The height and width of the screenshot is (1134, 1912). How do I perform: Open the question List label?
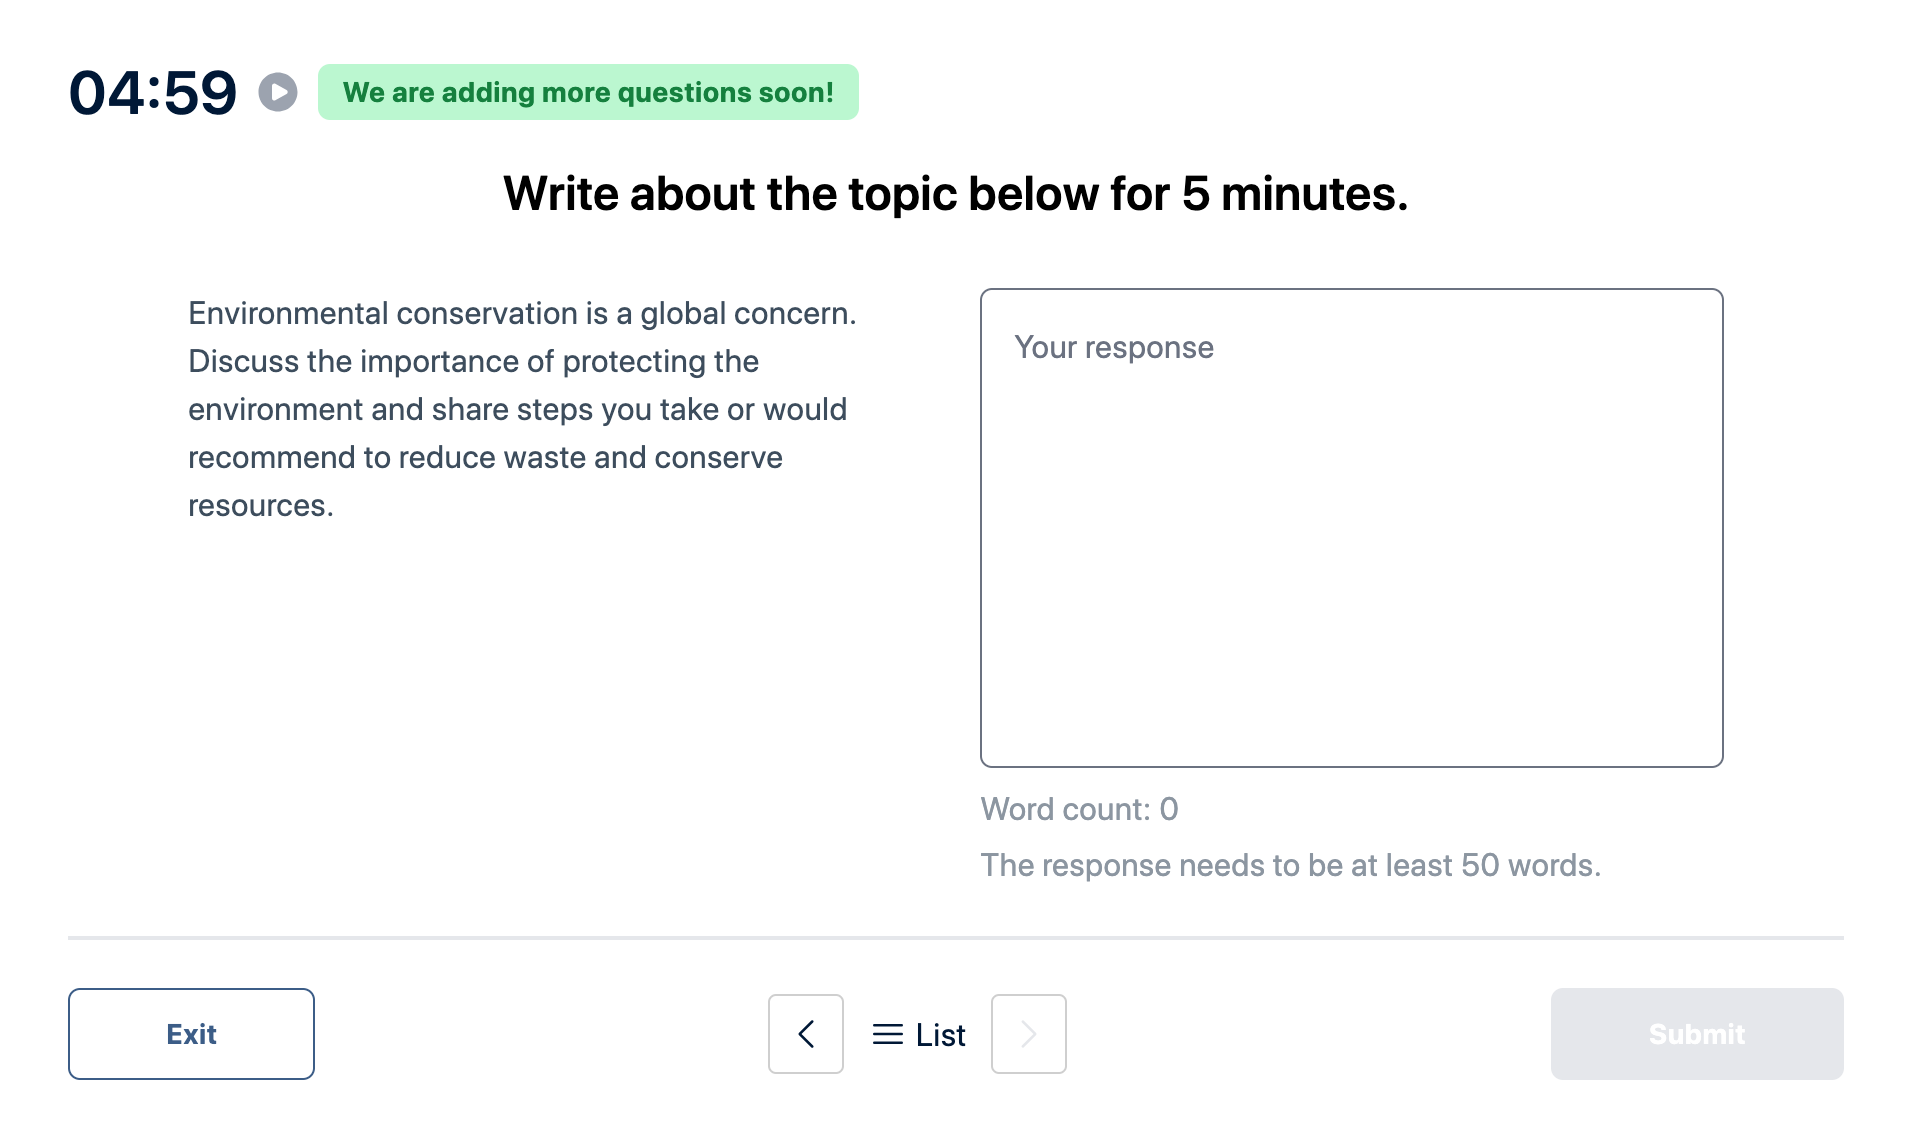pos(940,1034)
